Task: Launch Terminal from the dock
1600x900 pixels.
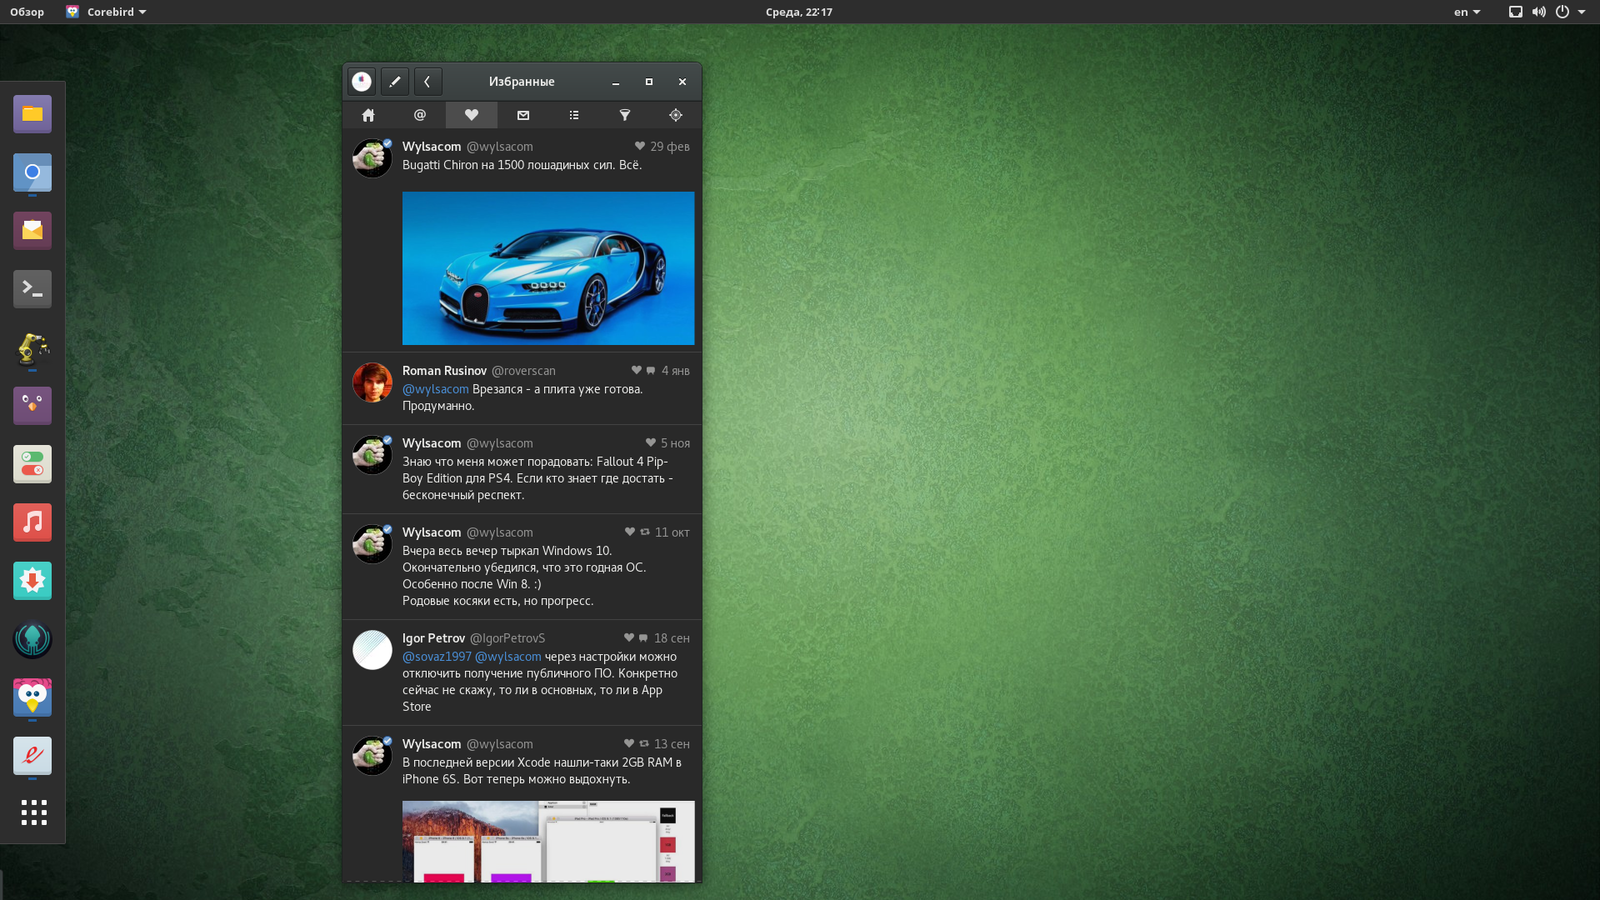Action: click(x=32, y=289)
